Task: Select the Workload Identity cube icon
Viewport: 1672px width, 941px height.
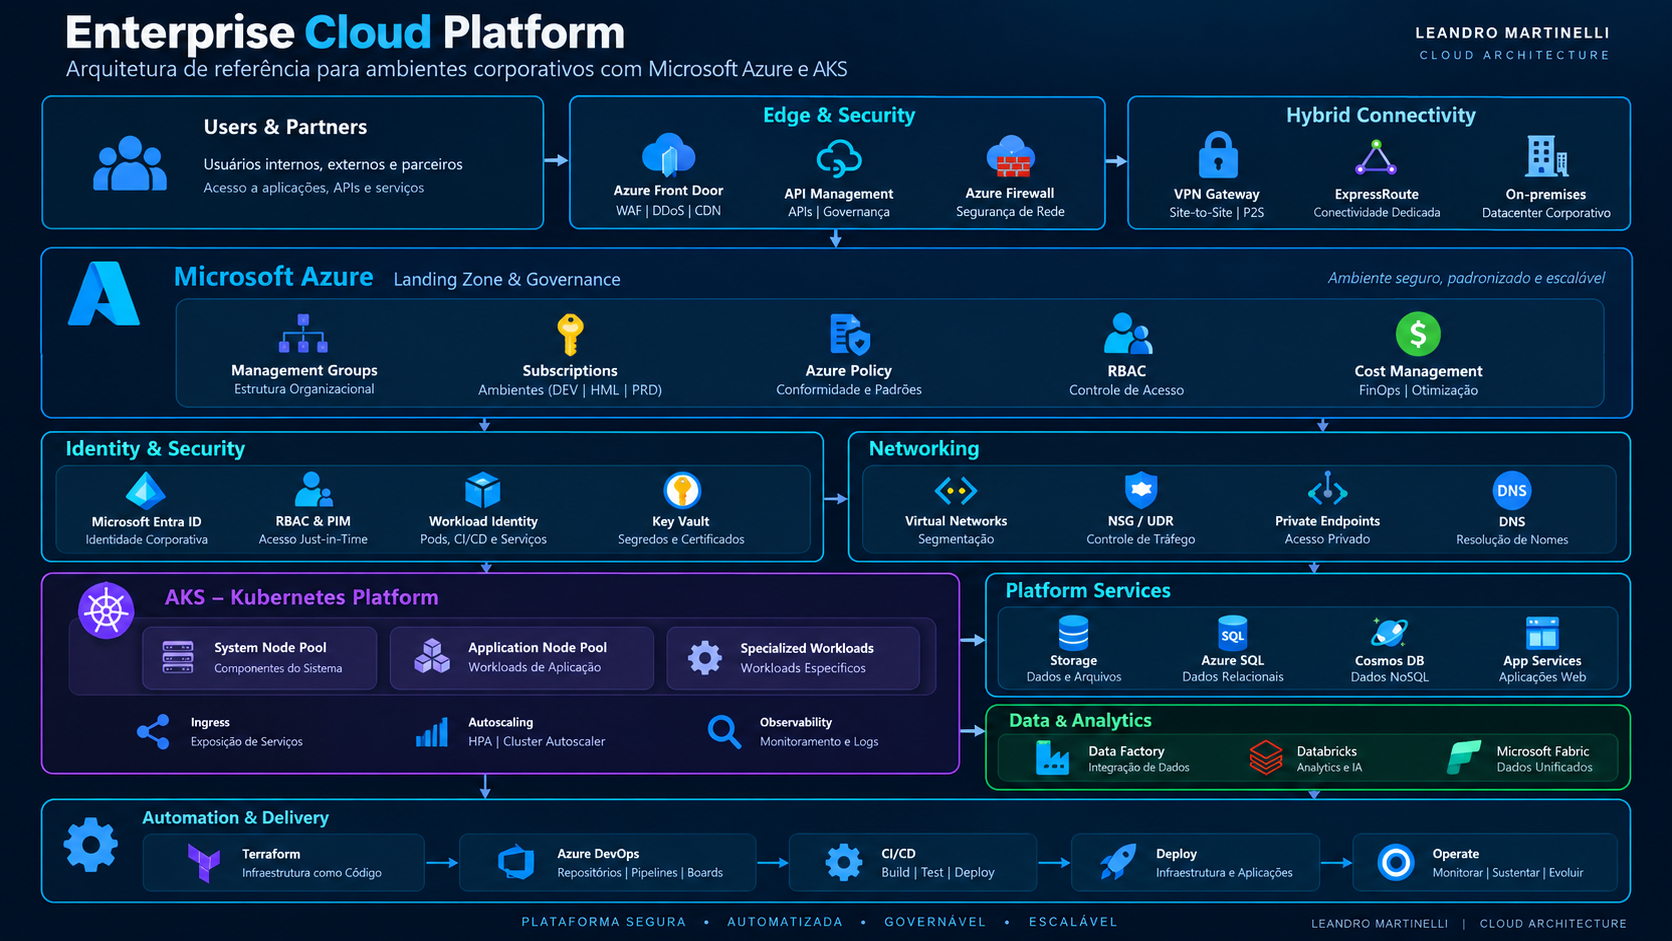Action: coord(483,490)
